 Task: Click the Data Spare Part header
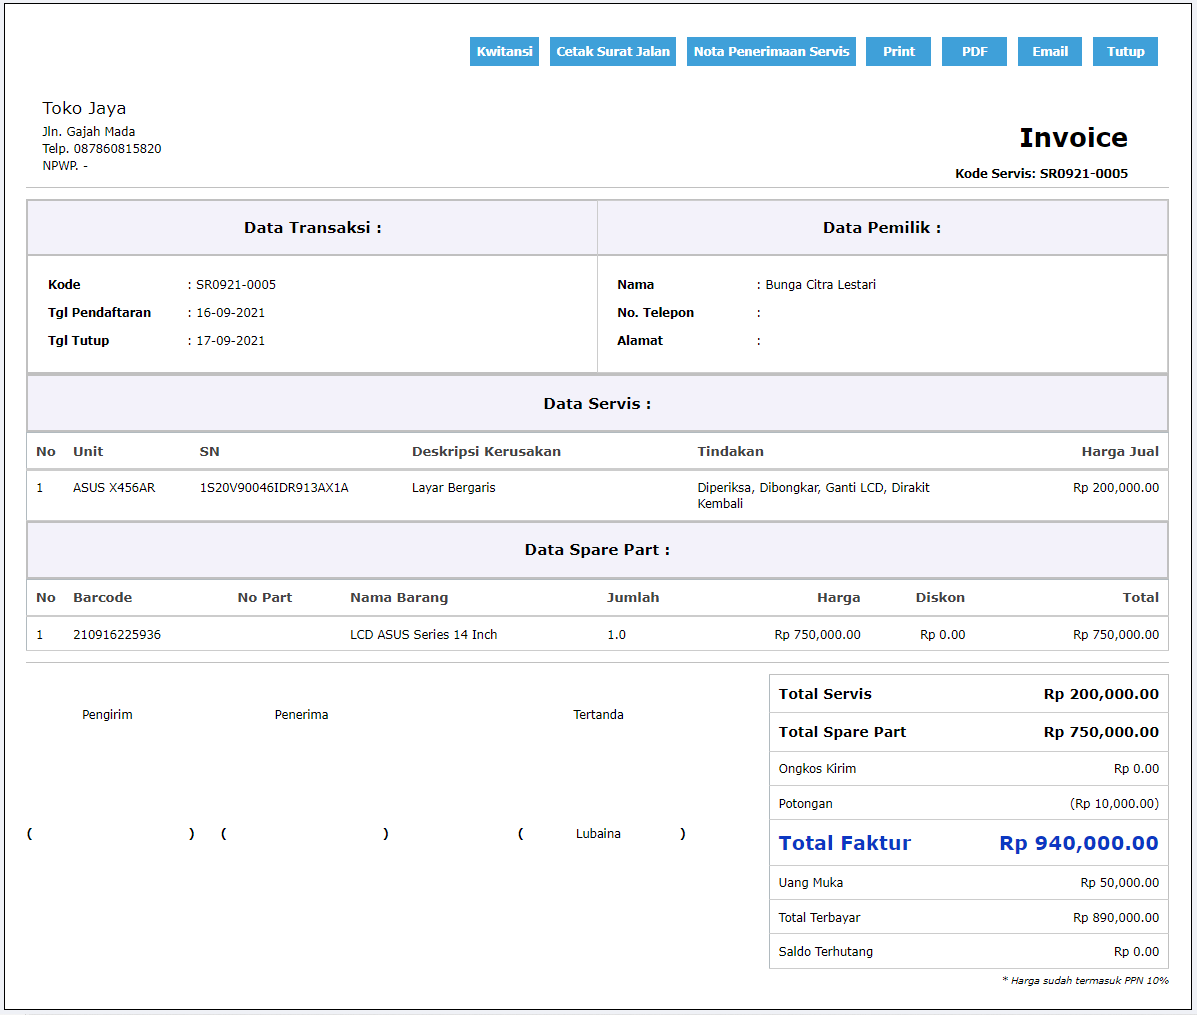597,550
